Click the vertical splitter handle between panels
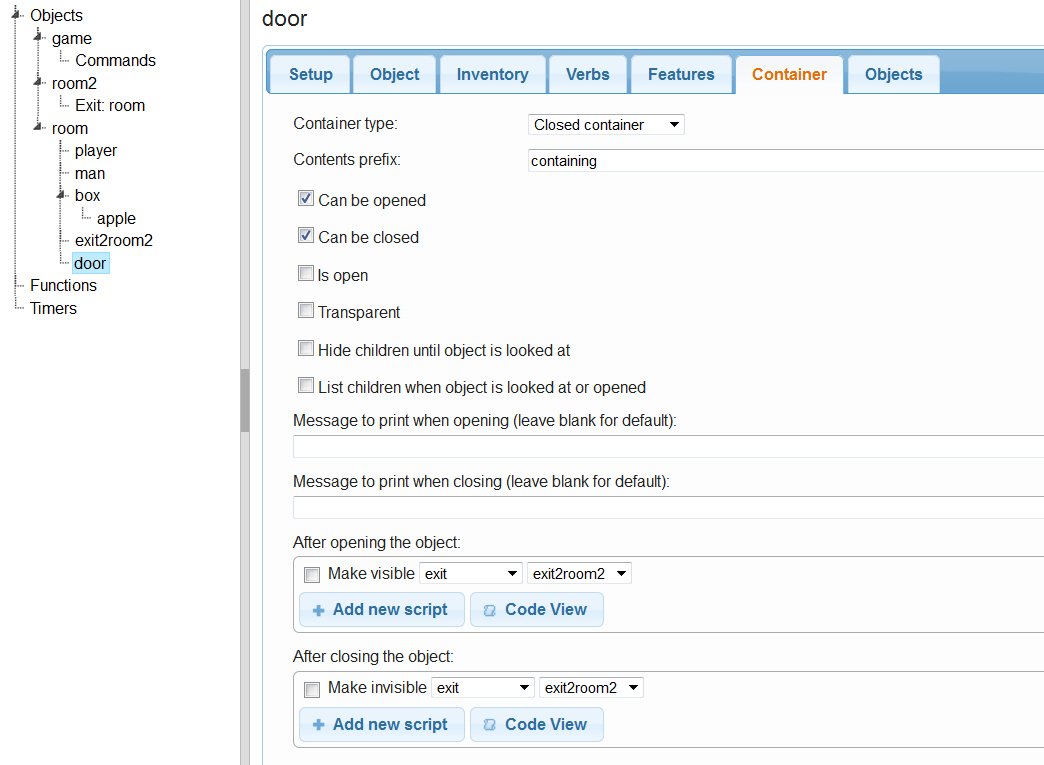Screen dimensions: 1044x765 click(x=244, y=400)
